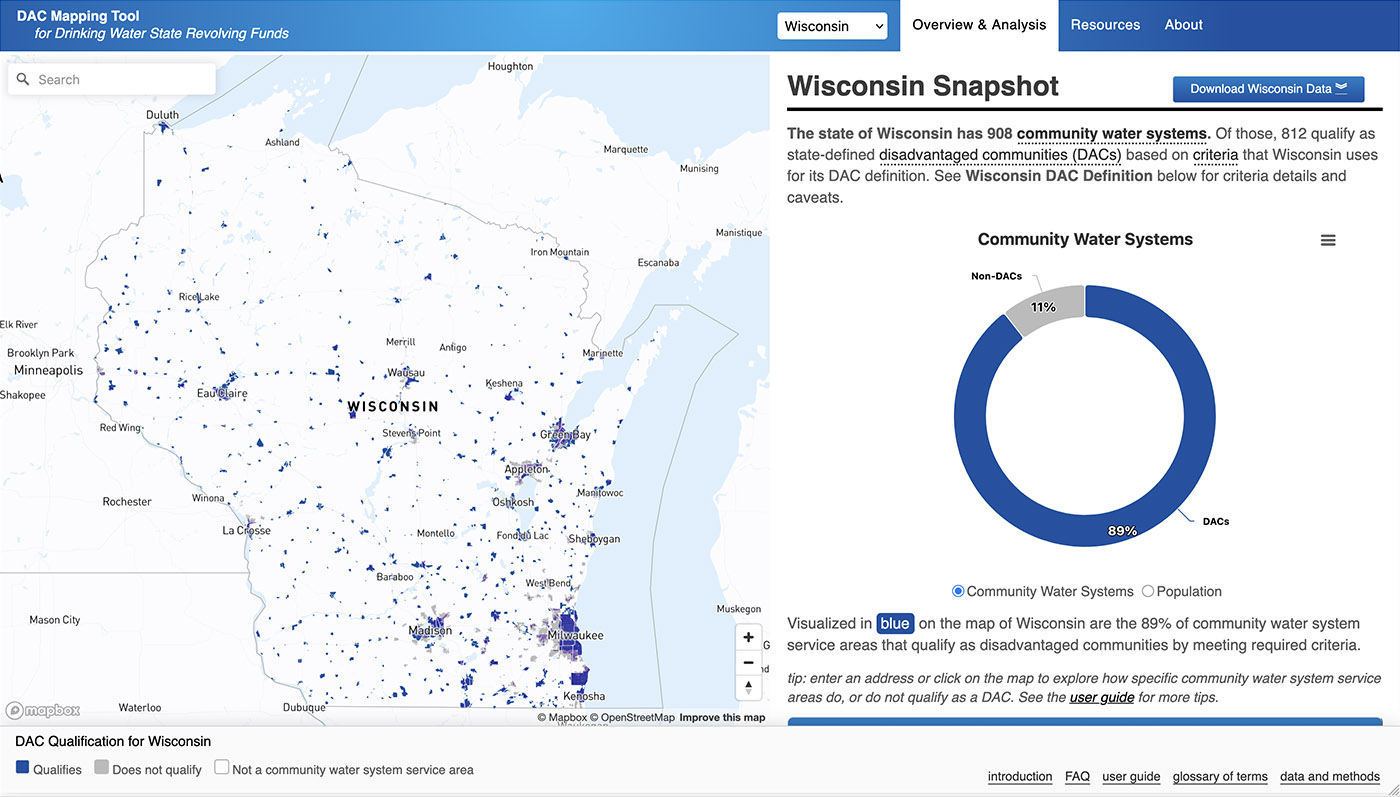Image resolution: width=1400 pixels, height=797 pixels.
Task: Open the glossary of terms link
Action: (1219, 776)
